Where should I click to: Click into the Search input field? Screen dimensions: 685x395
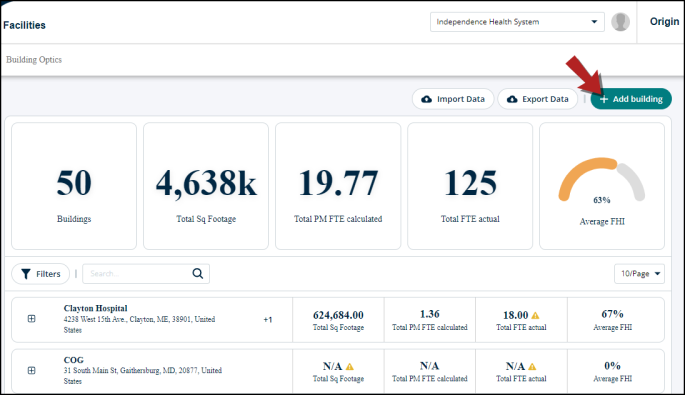pyautogui.click(x=137, y=274)
